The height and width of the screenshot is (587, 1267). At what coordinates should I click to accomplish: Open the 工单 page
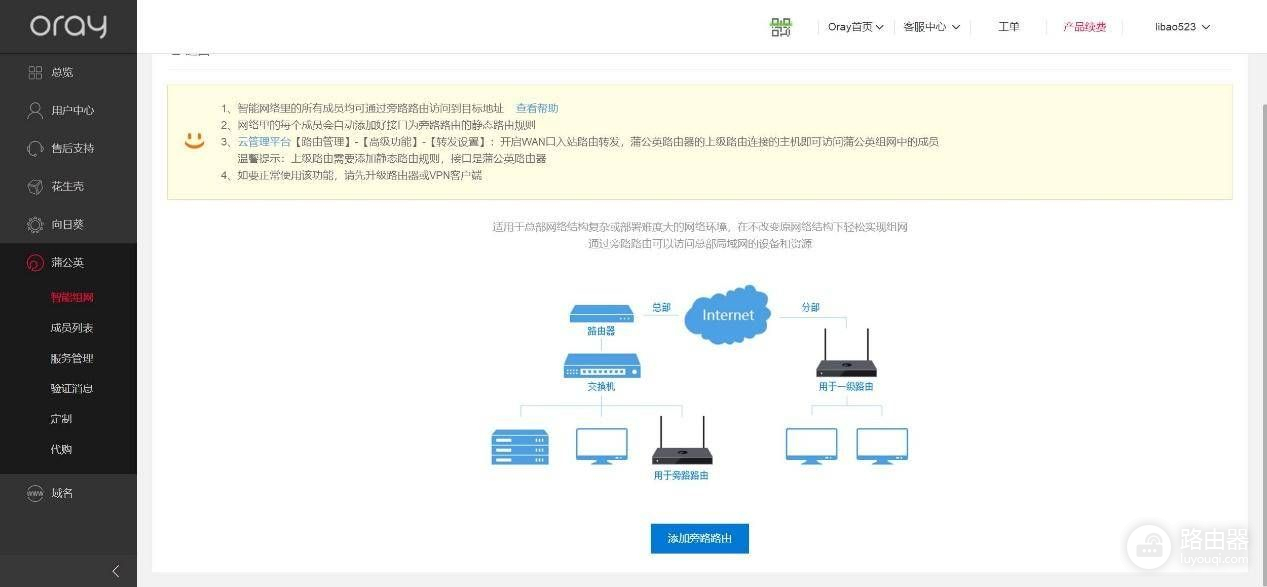pyautogui.click(x=1008, y=27)
